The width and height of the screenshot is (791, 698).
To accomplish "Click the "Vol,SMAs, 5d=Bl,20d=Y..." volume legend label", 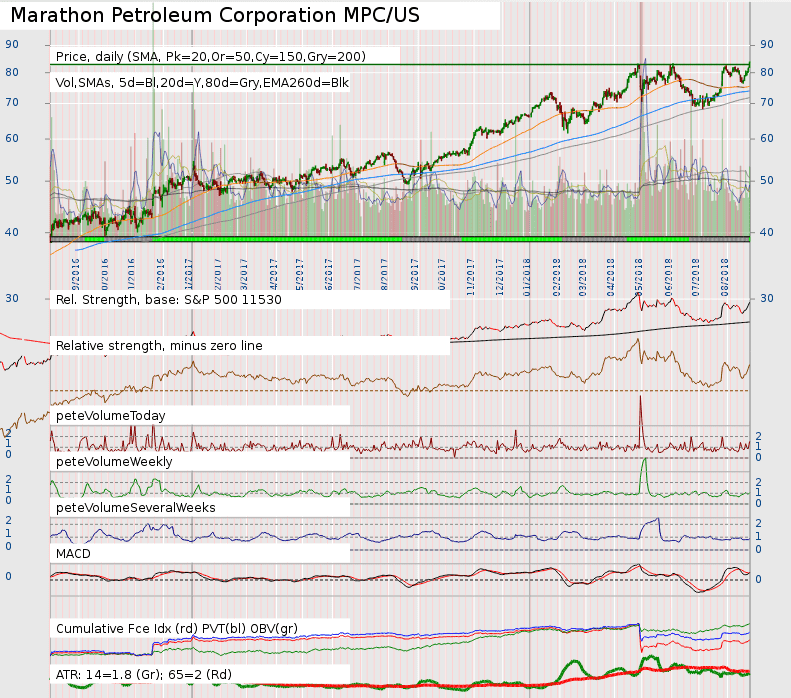I will [x=202, y=83].
